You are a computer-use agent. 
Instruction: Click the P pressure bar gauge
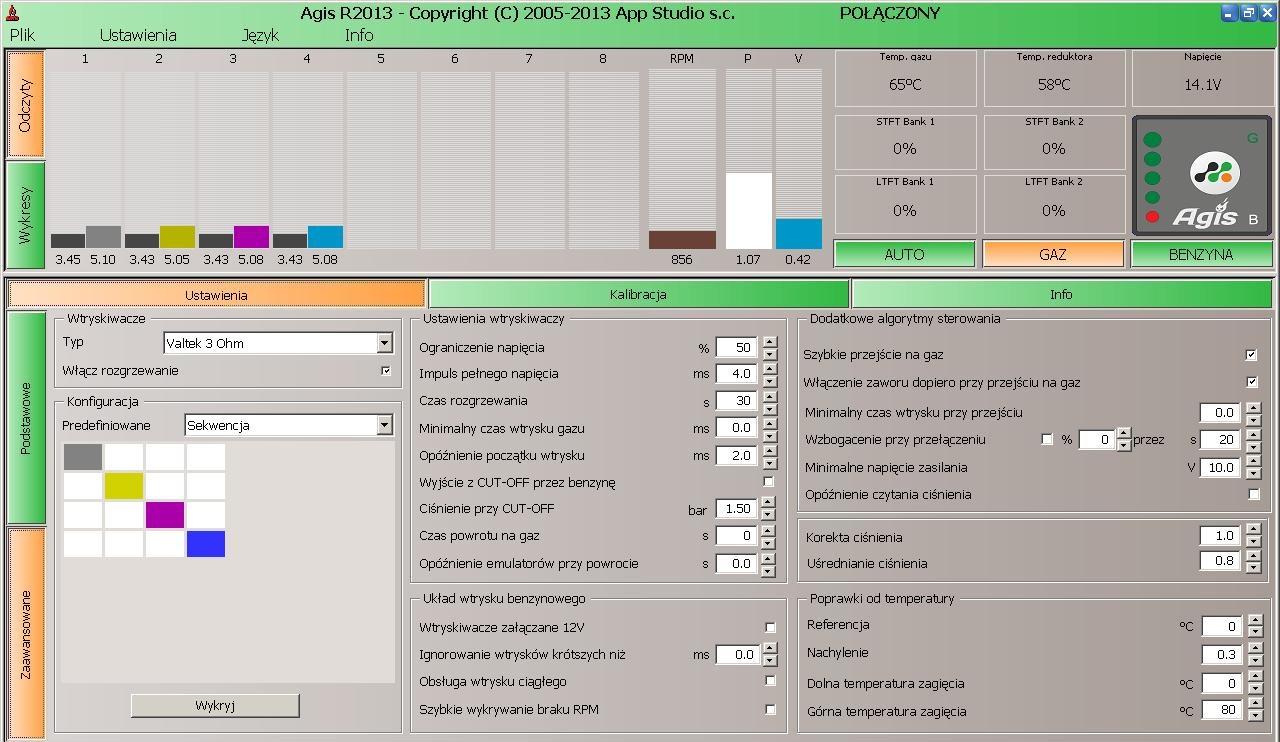tap(748, 159)
